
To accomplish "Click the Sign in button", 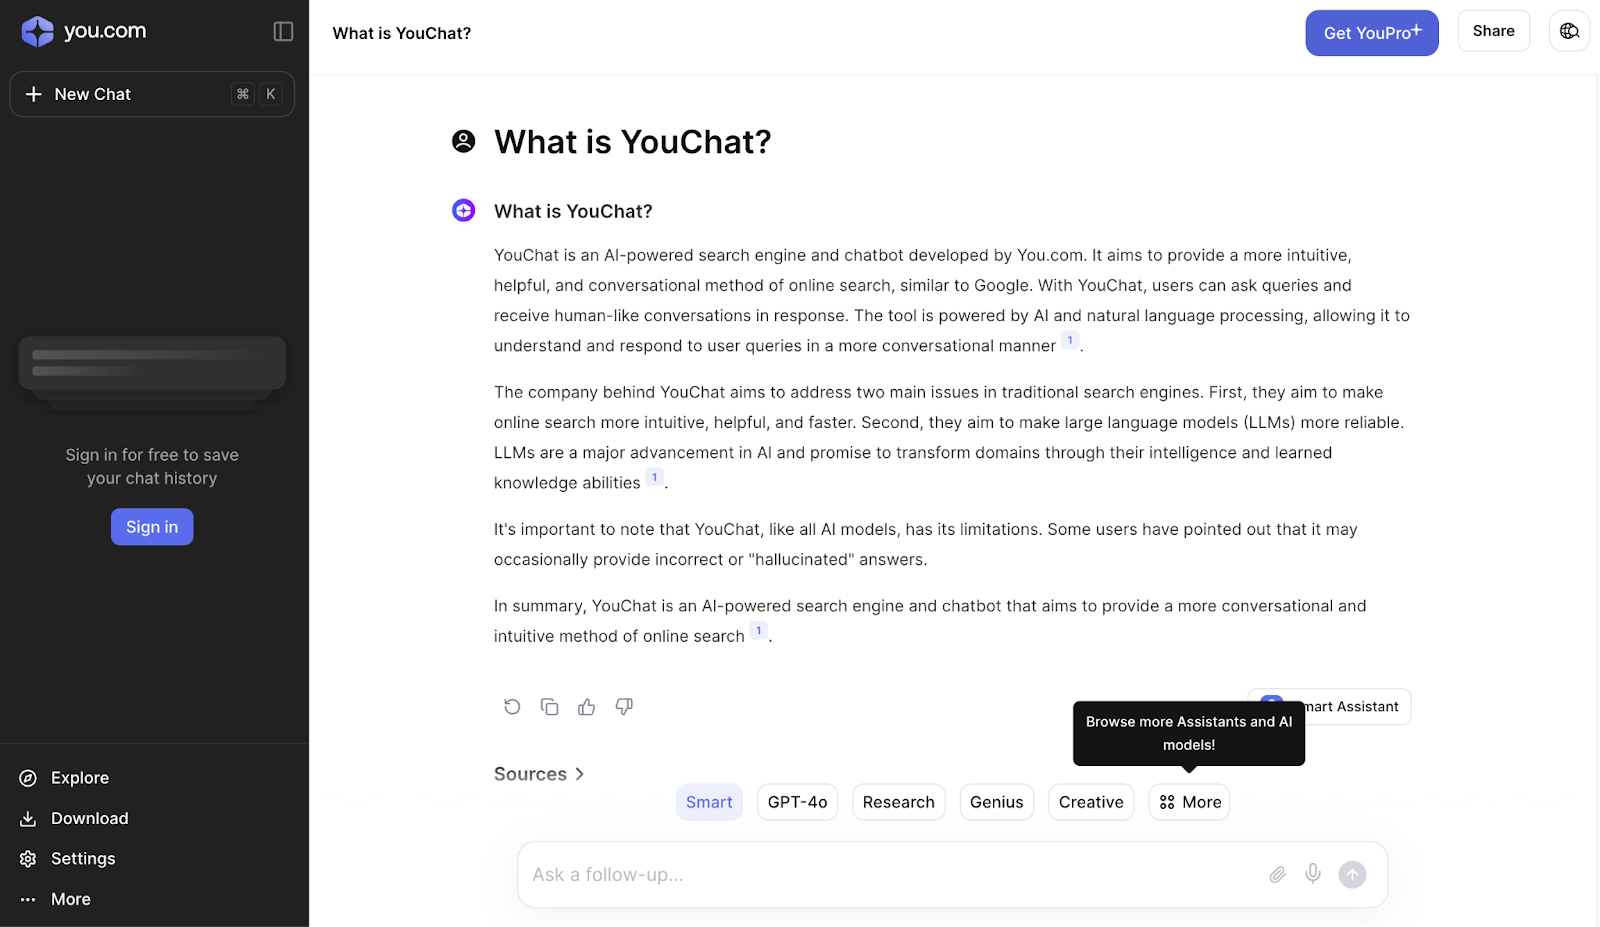I will (x=152, y=527).
